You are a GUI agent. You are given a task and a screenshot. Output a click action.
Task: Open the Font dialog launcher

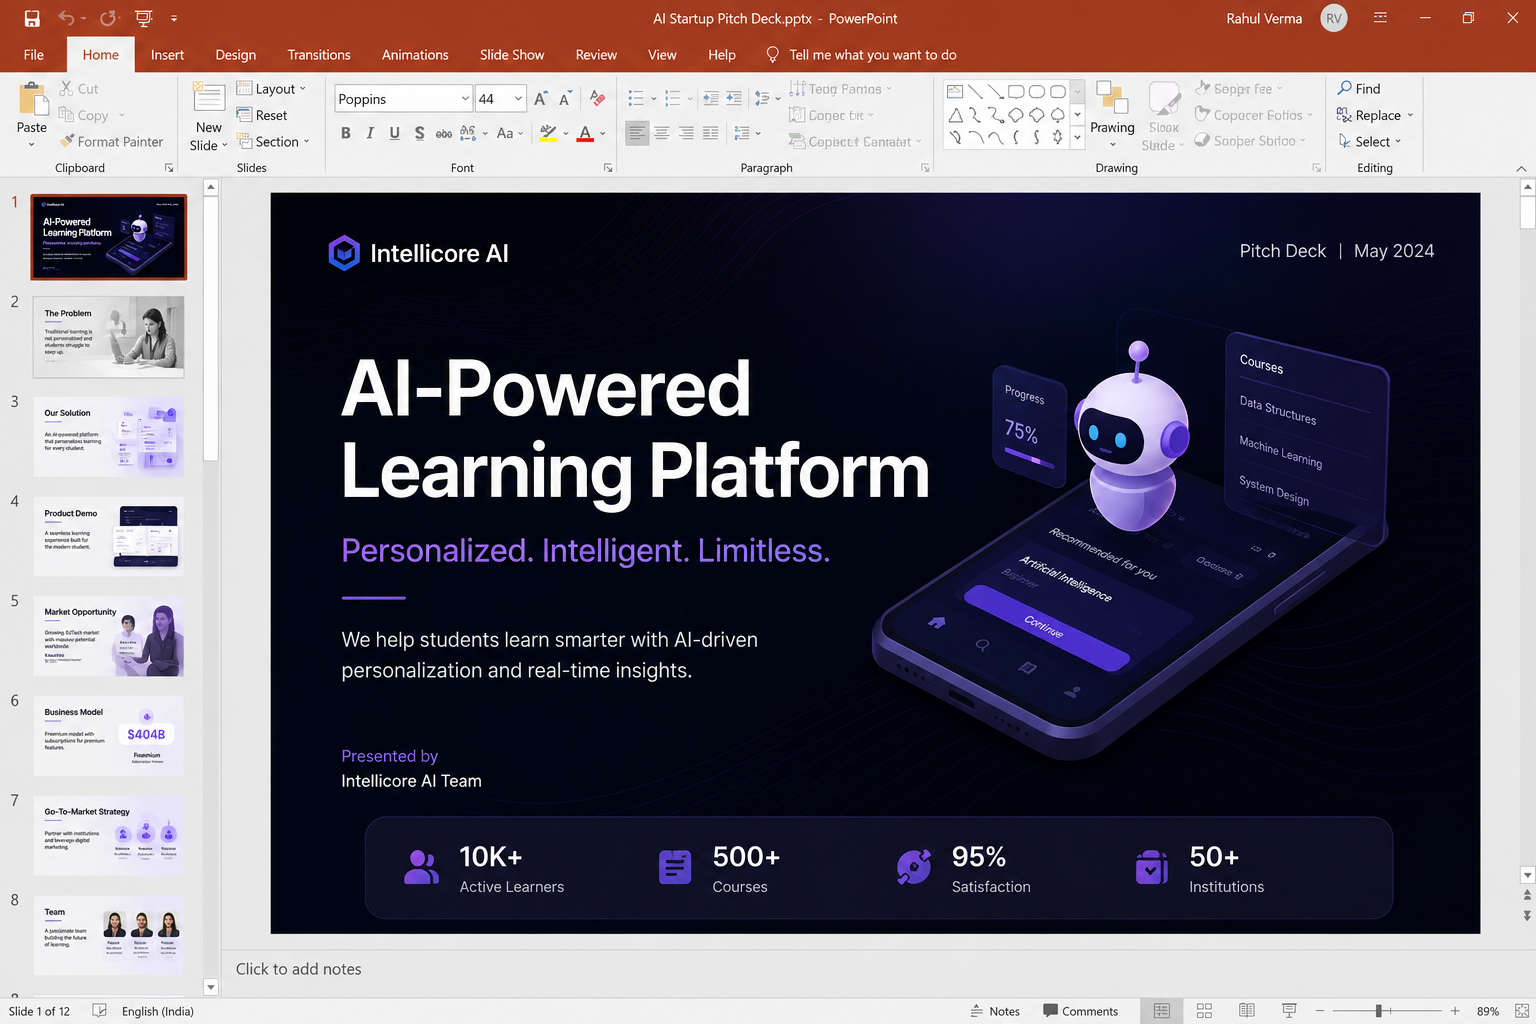(x=608, y=168)
